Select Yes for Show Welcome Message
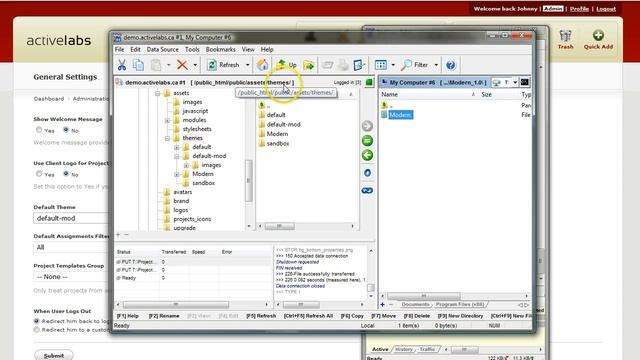Image resolution: width=640 pixels, height=360 pixels. (x=39, y=130)
